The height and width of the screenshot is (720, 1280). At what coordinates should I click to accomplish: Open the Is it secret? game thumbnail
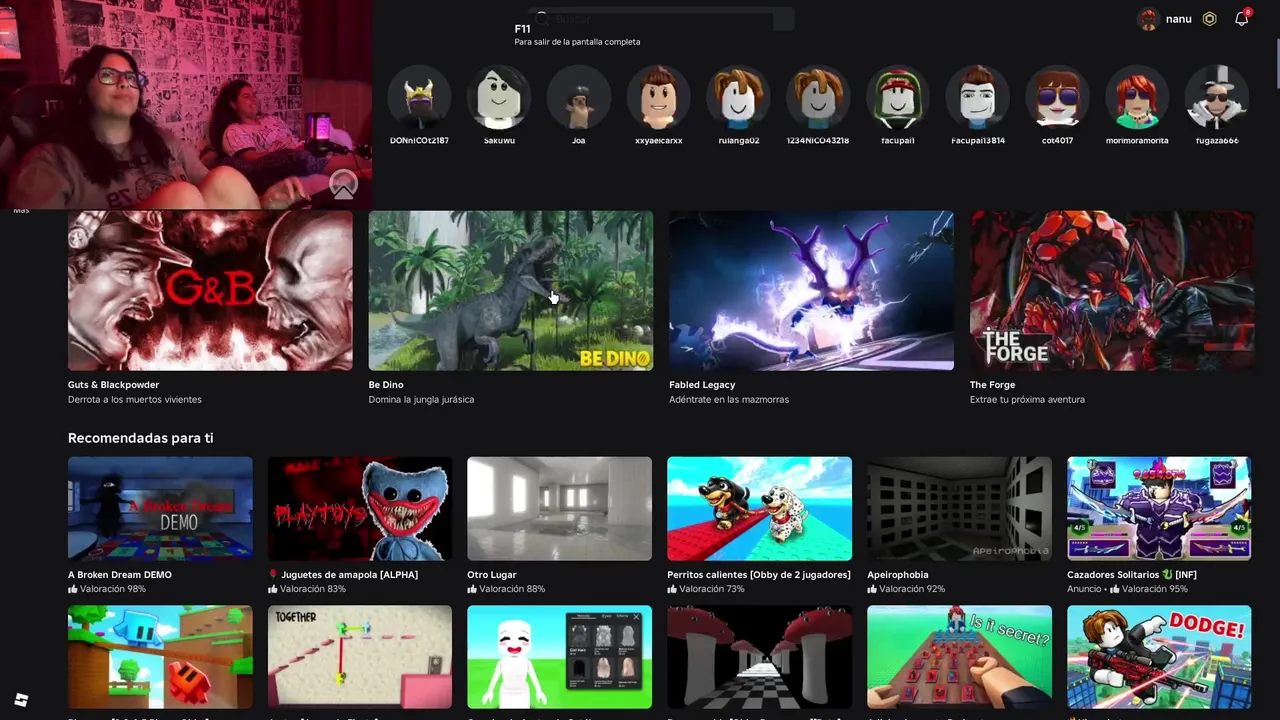pyautogui.click(x=959, y=656)
